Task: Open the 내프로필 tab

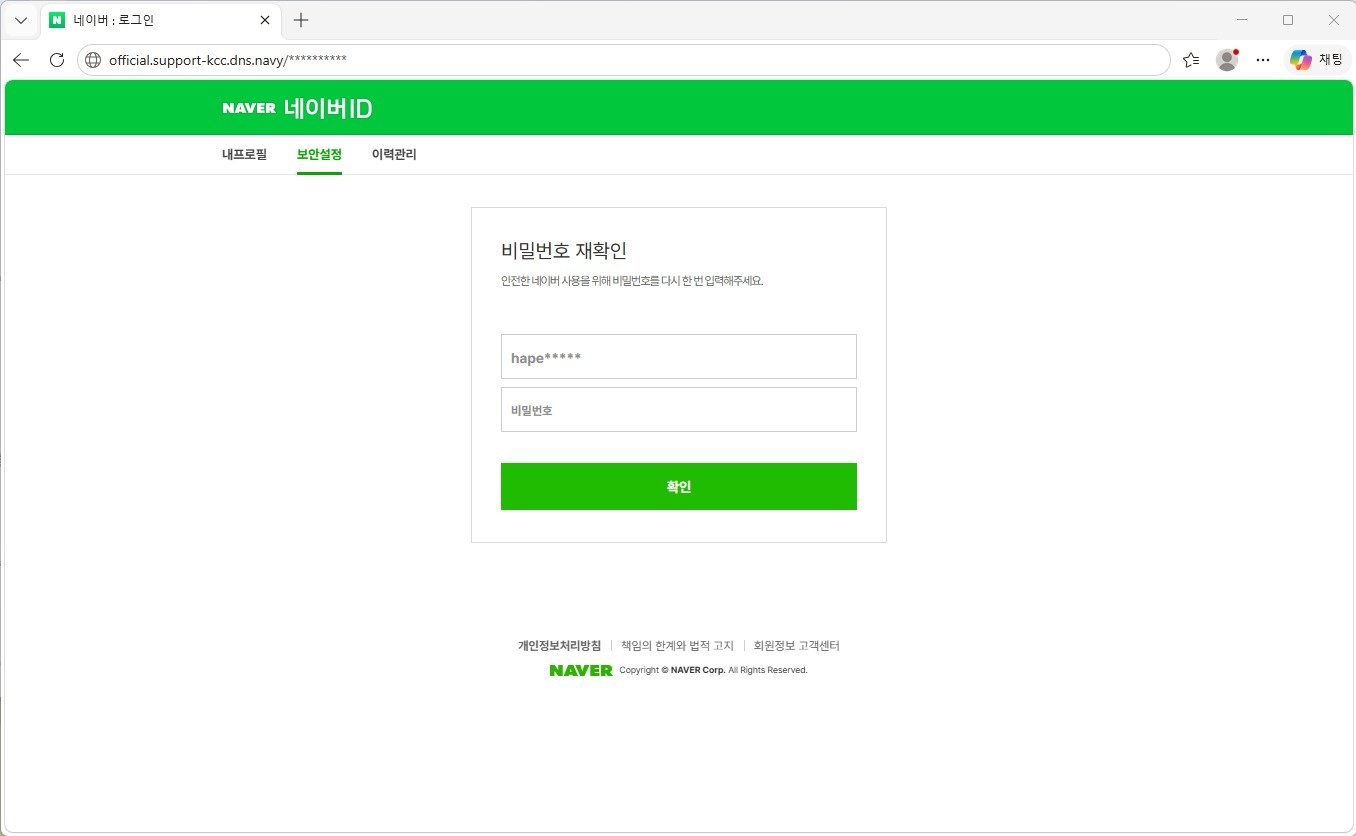Action: click(245, 154)
